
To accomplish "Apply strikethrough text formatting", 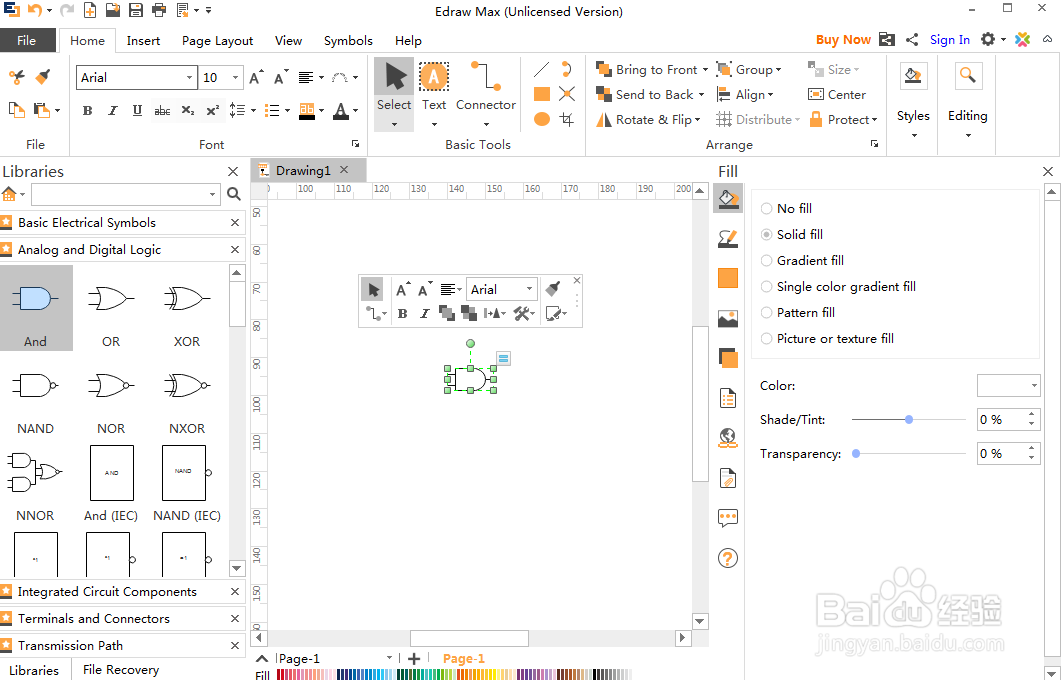I will (x=162, y=111).
